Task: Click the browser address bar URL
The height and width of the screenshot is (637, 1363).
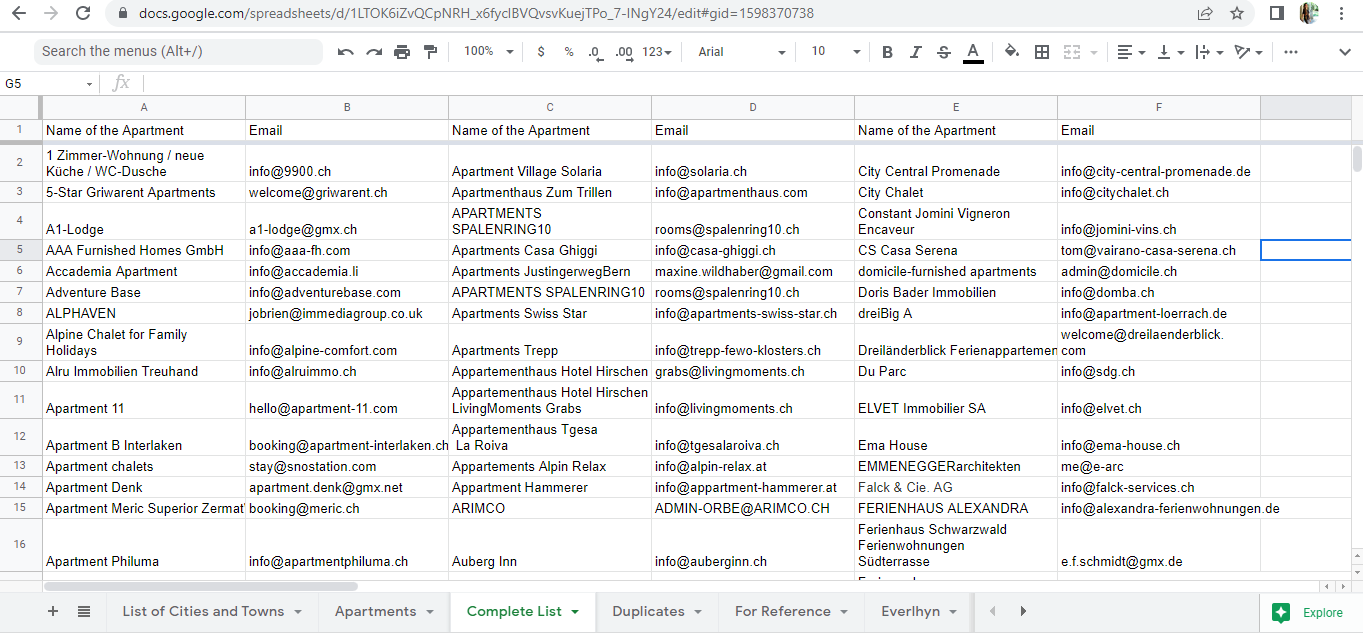Action: pos(474,14)
